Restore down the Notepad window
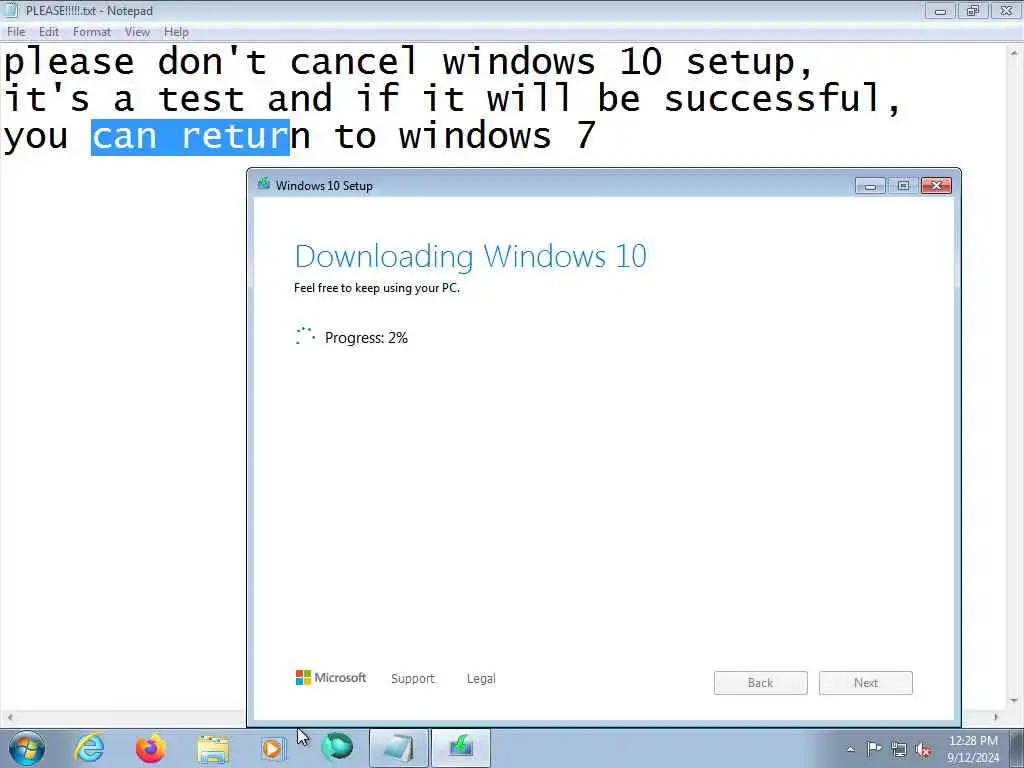1024x768 pixels. click(x=973, y=10)
